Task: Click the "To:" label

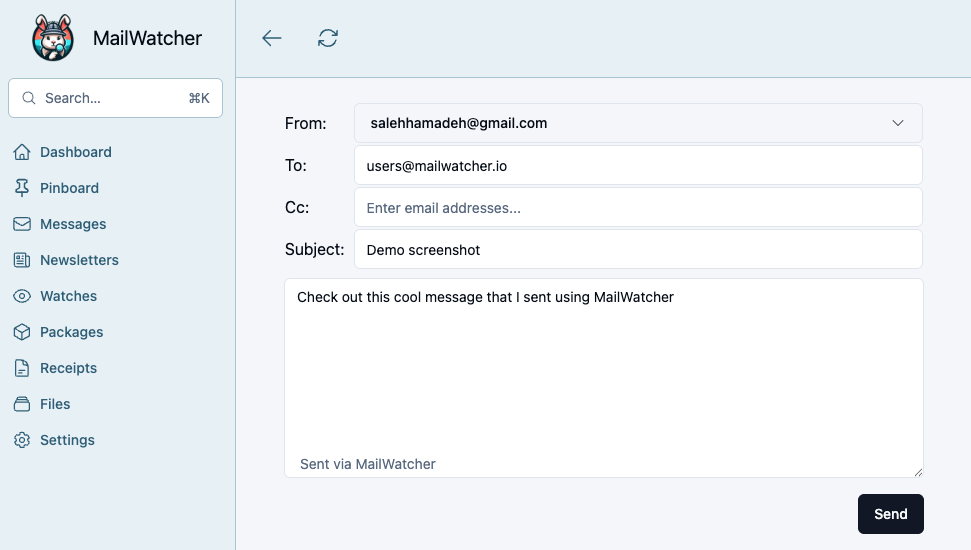Action: [295, 165]
